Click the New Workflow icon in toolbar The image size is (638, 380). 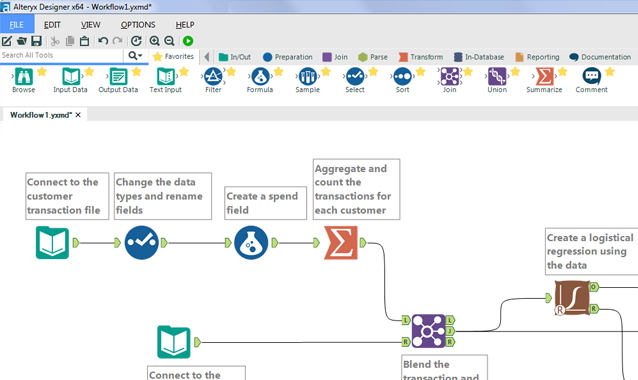7,41
